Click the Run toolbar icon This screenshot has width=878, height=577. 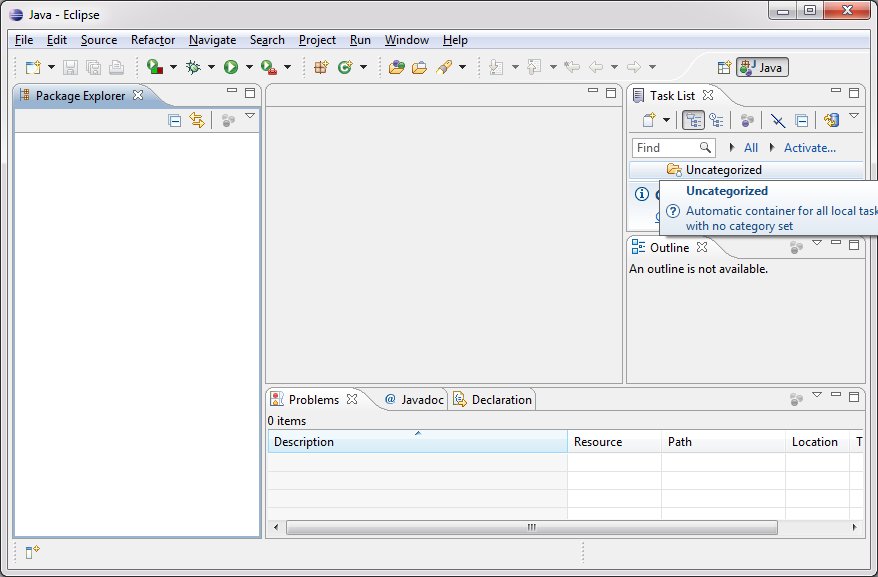(231, 67)
